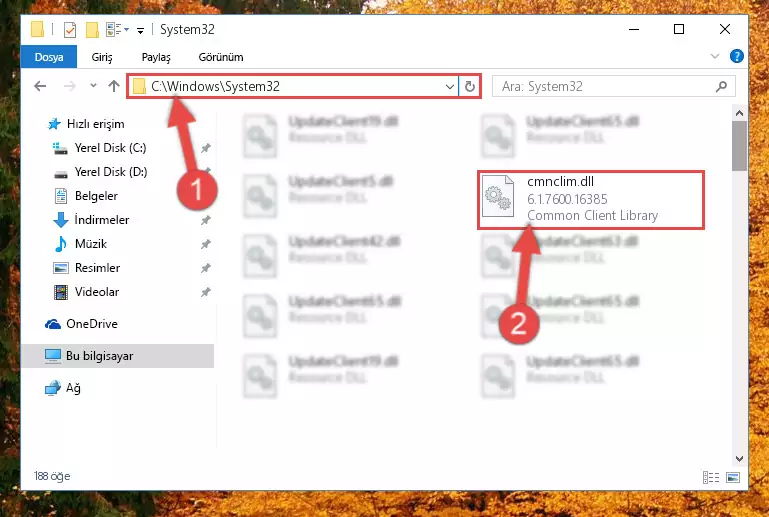
Task: Click the Ağ network icon
Action: point(53,388)
